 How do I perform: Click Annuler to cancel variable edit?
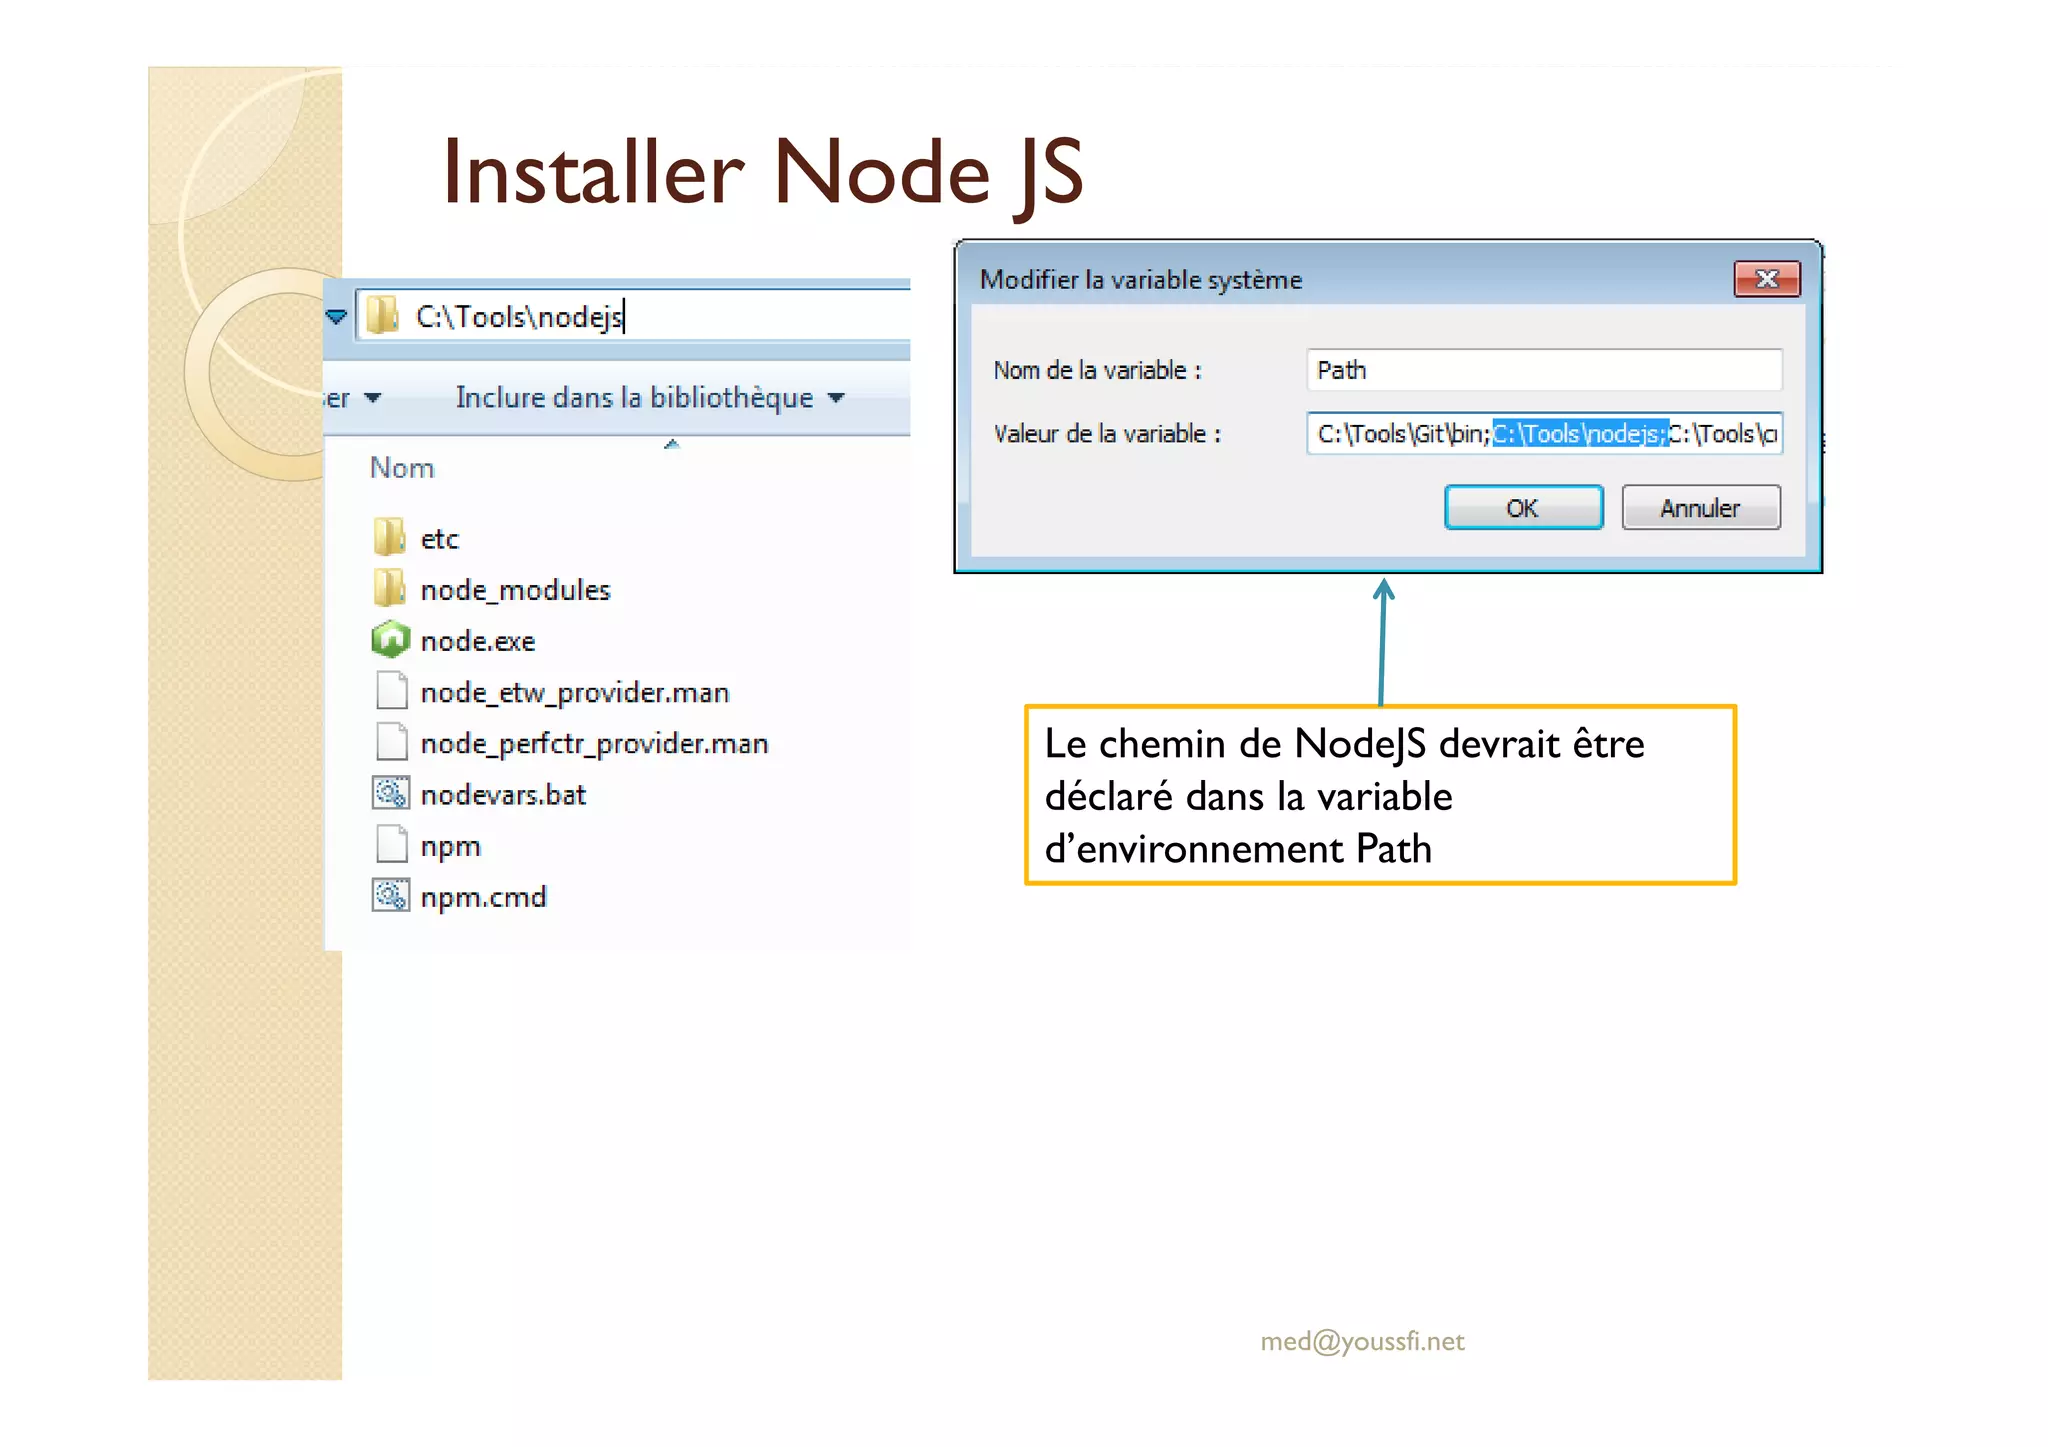1700,508
